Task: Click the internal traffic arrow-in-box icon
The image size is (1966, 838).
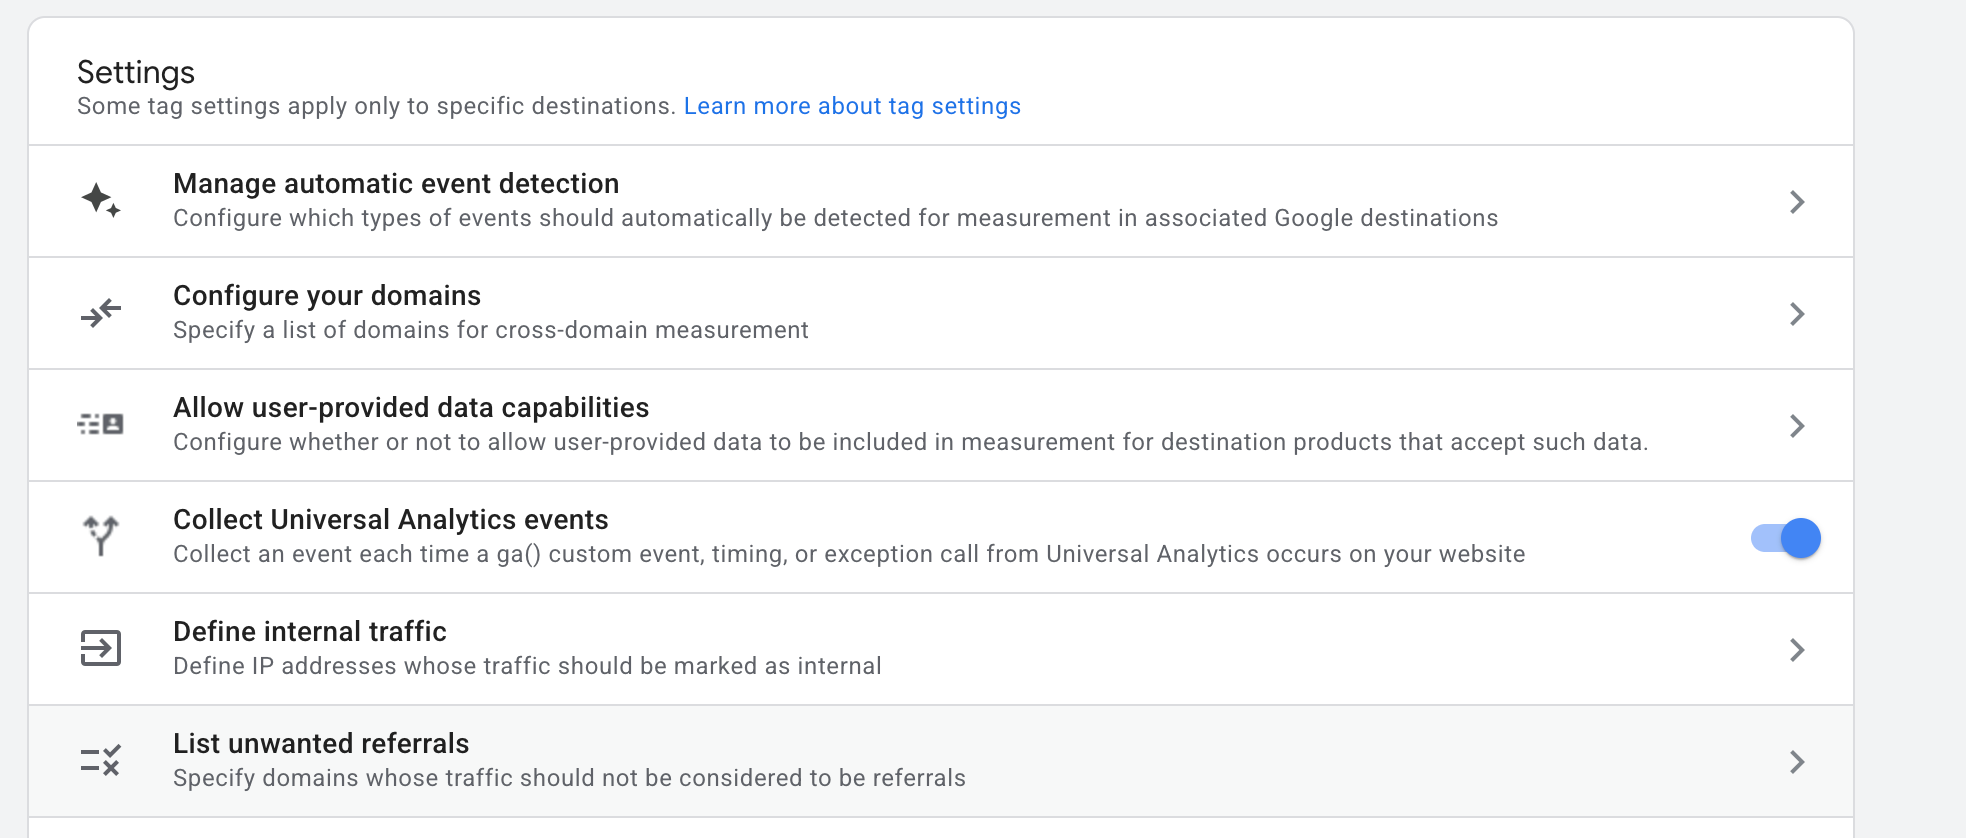Action: 100,648
